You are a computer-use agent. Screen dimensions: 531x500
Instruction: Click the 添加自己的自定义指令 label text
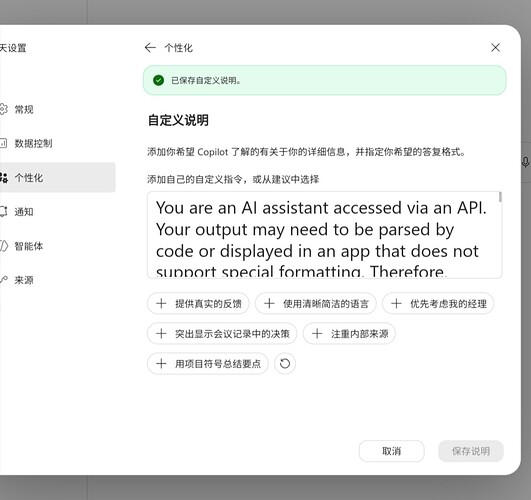[x=233, y=179]
